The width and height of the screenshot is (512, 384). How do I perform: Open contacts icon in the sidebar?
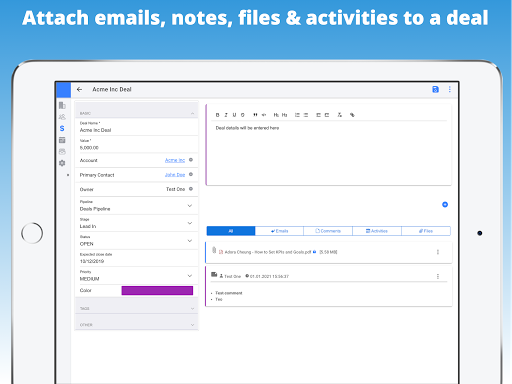pos(62,117)
